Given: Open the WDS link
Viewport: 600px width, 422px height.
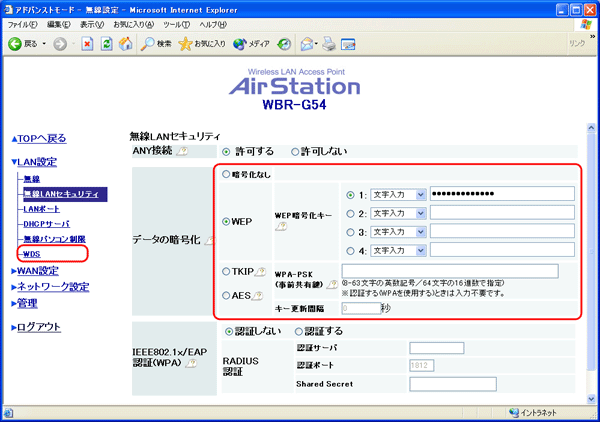Looking at the screenshot, I should (x=32, y=254).
